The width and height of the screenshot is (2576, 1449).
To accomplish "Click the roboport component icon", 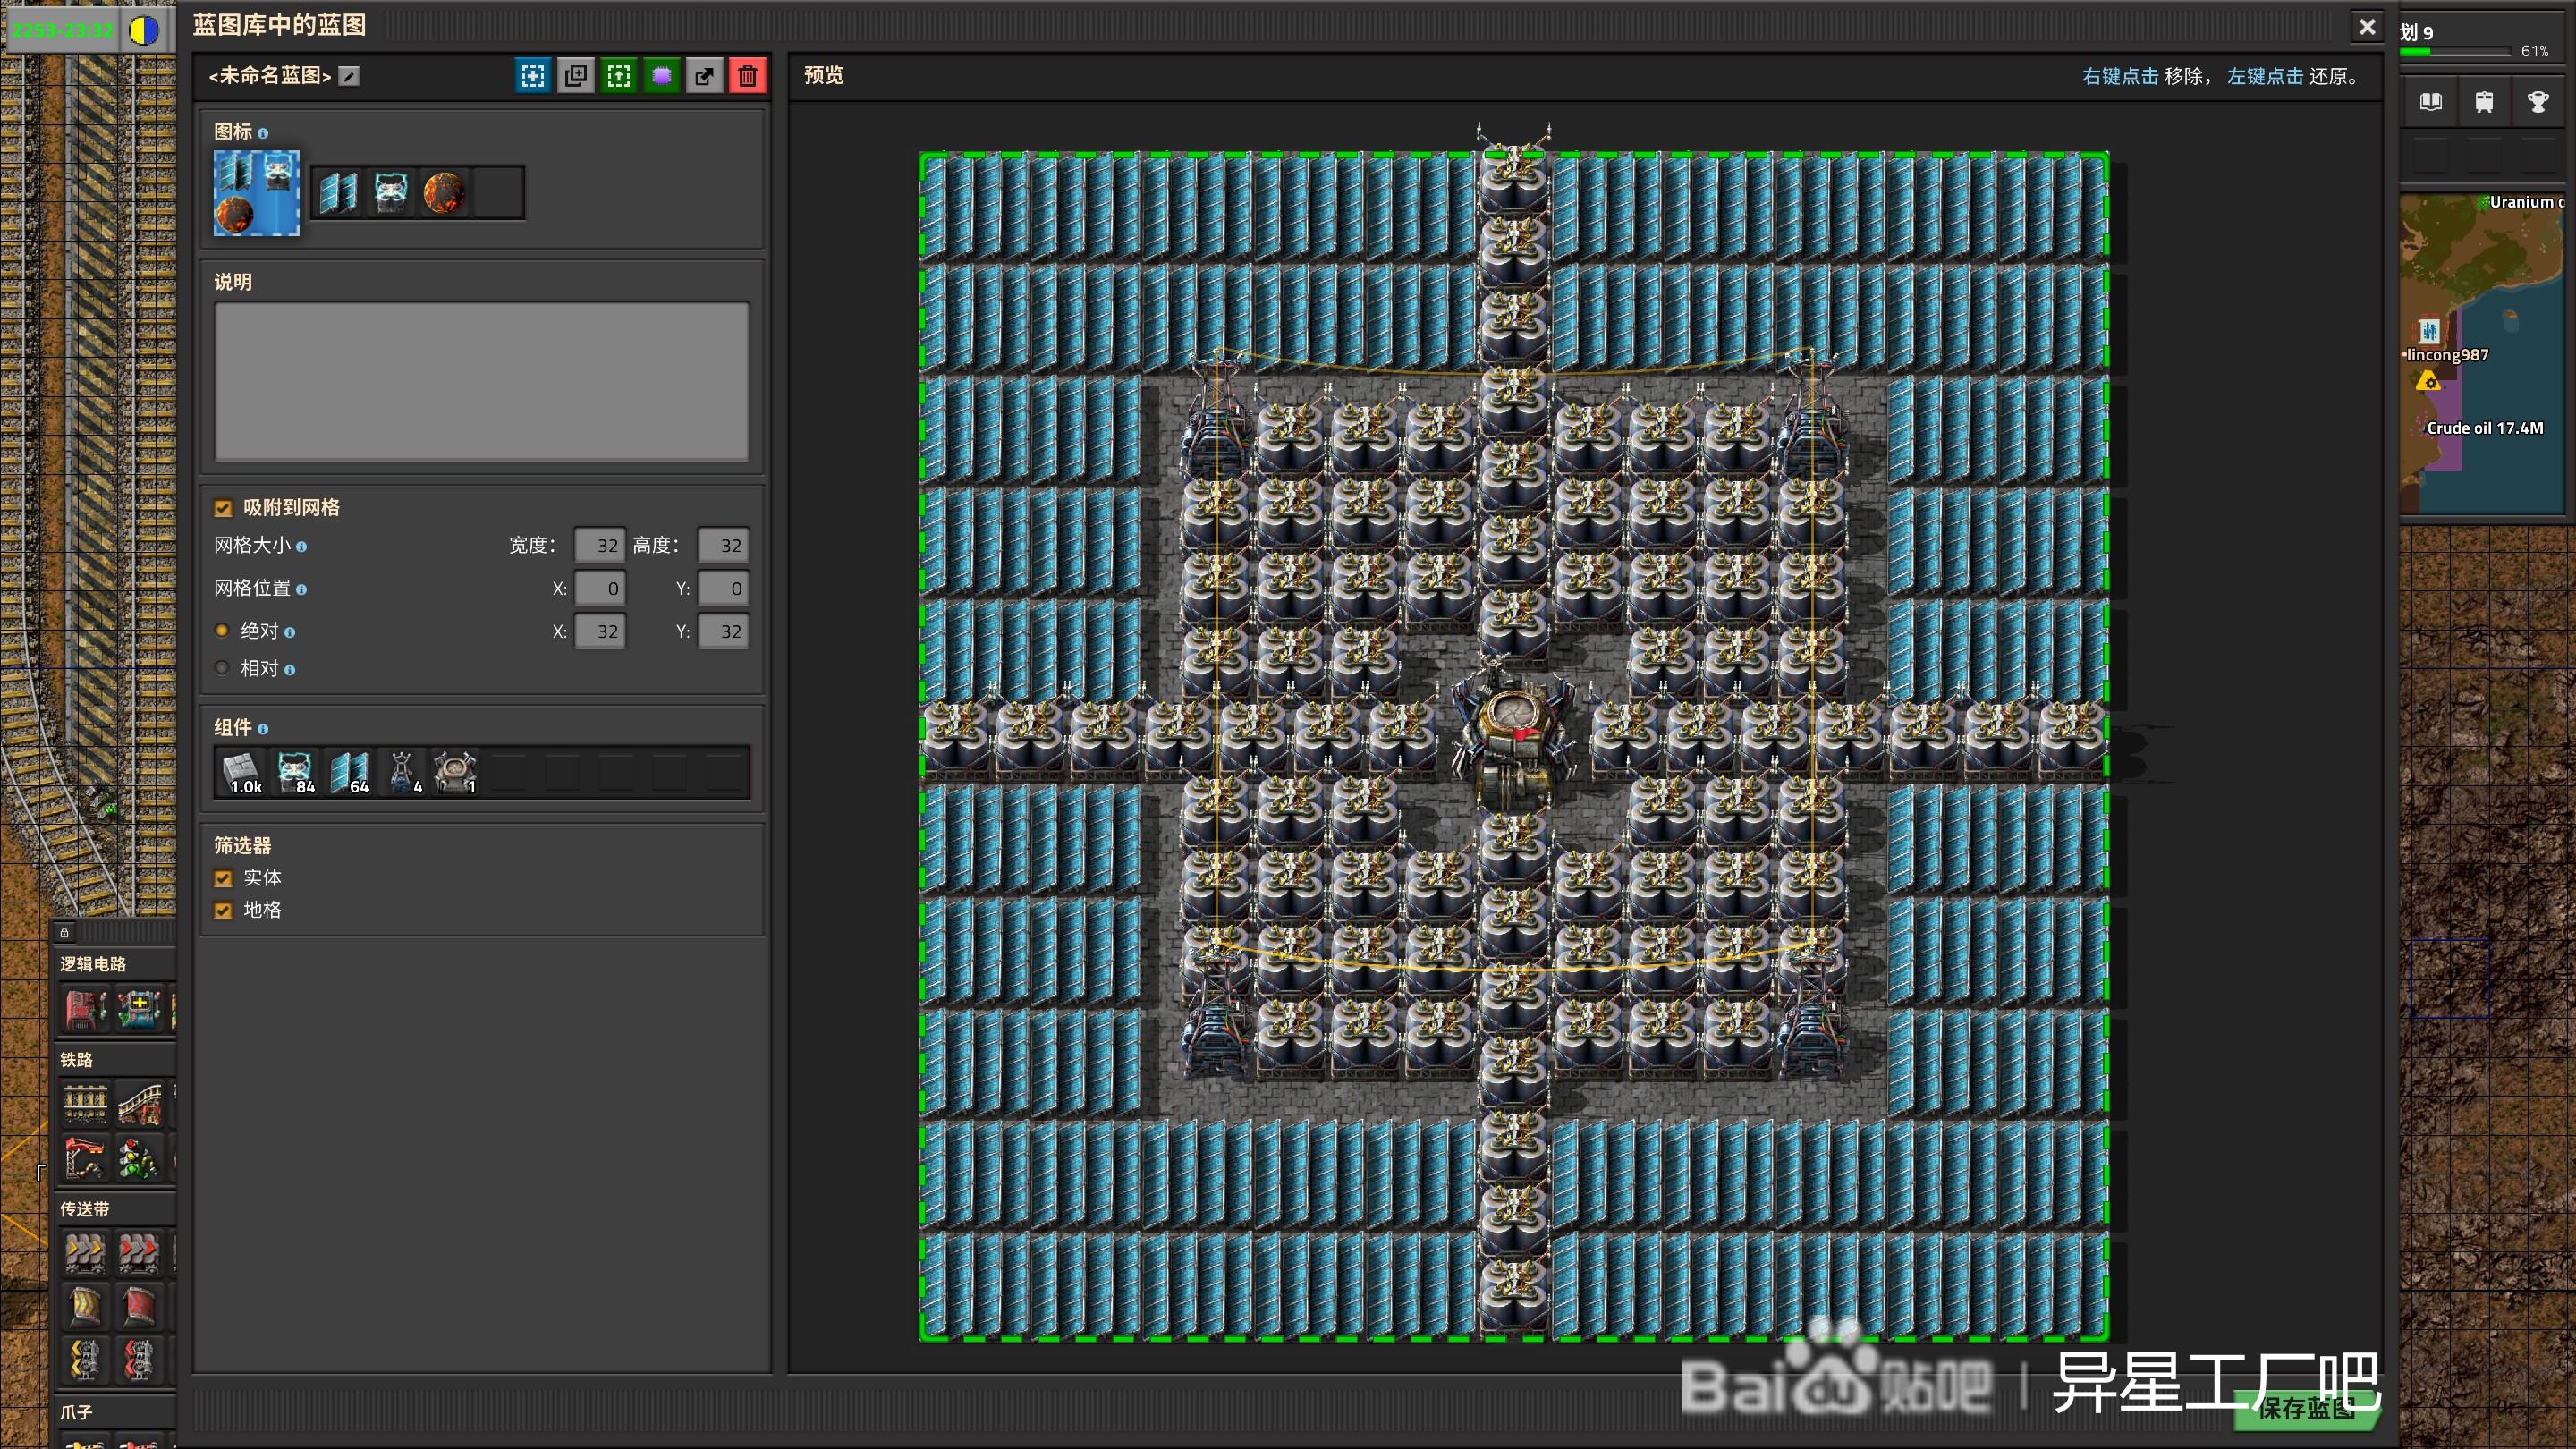I will tap(455, 772).
